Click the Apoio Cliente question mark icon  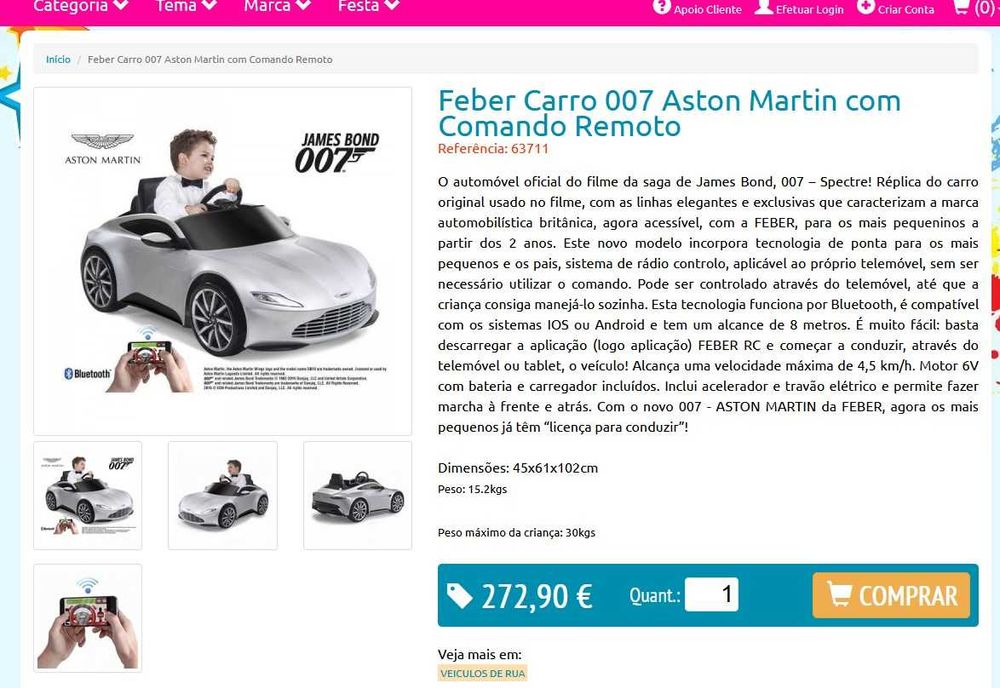click(x=662, y=7)
